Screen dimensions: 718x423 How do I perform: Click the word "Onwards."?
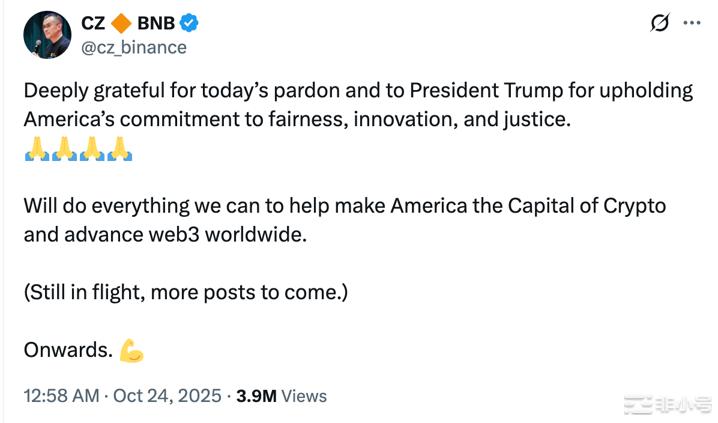65,351
